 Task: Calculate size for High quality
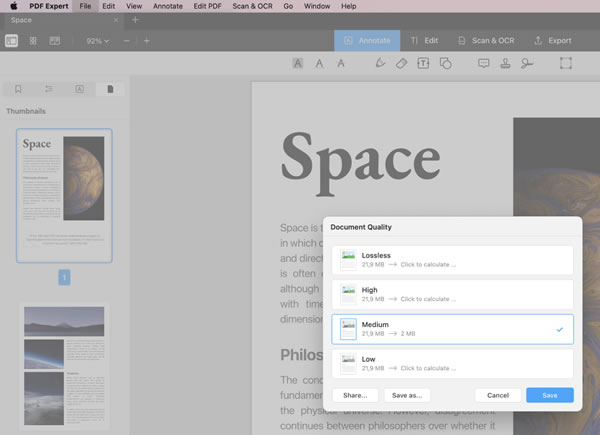(x=428, y=299)
